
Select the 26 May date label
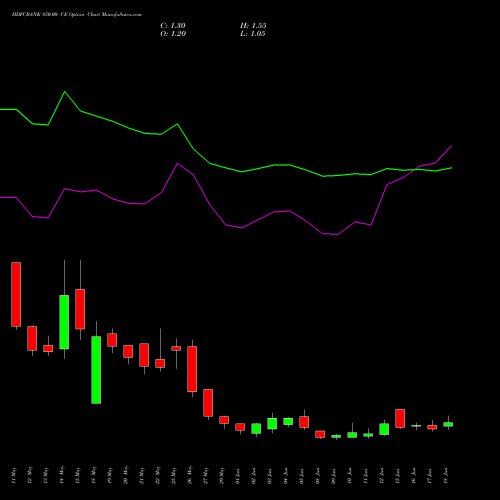coord(190,476)
